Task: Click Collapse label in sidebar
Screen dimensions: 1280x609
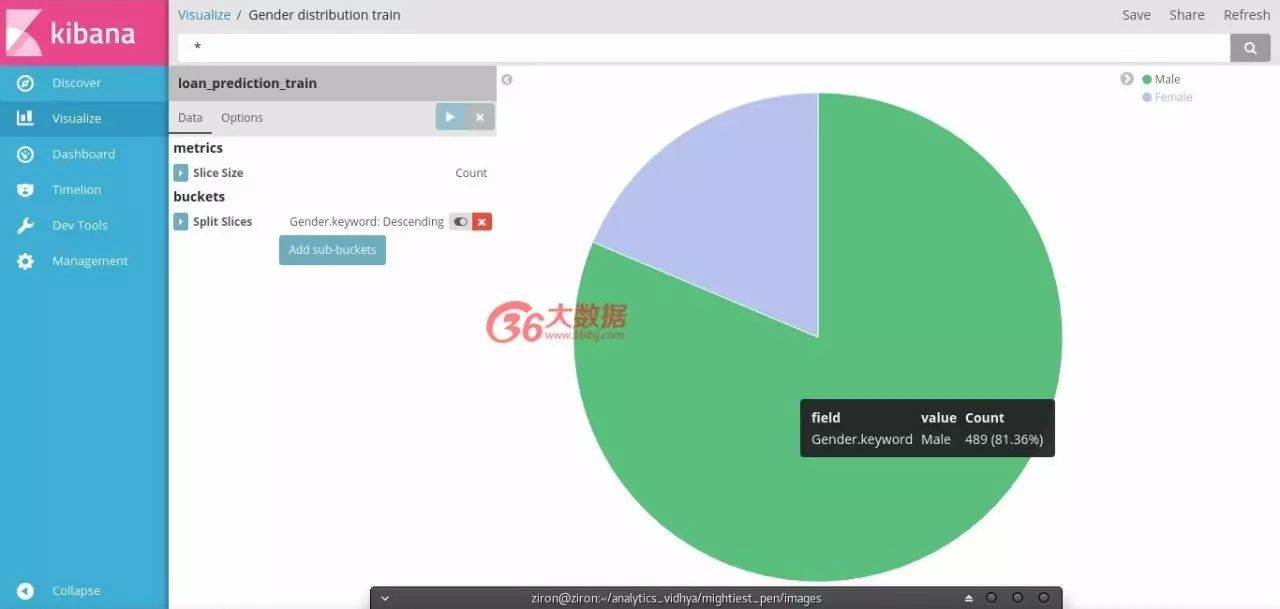Action: [76, 591]
